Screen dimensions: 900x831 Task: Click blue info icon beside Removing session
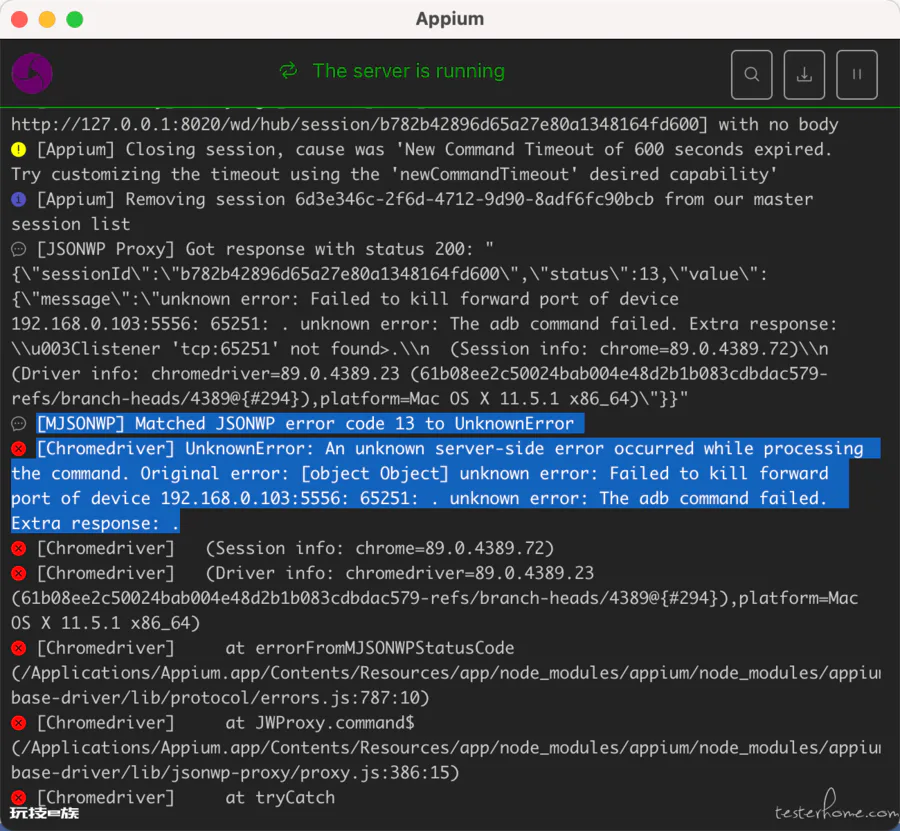tap(18, 200)
